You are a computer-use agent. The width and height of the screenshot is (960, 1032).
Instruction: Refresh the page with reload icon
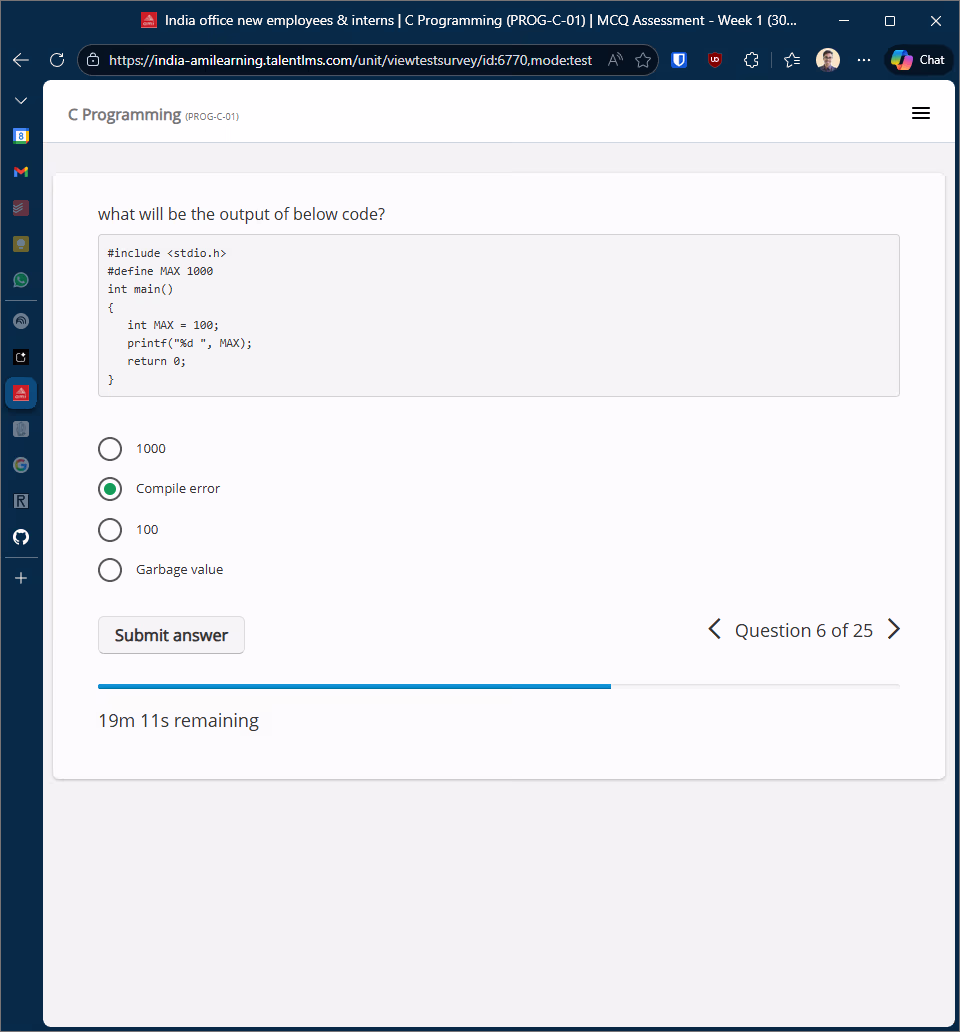click(x=57, y=60)
